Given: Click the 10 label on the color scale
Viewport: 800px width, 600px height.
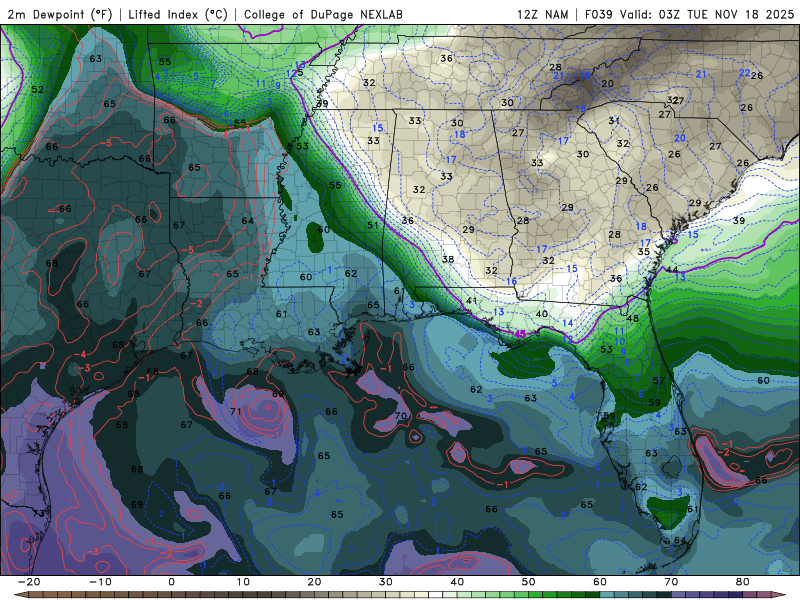Looking at the screenshot, I should point(243,582).
